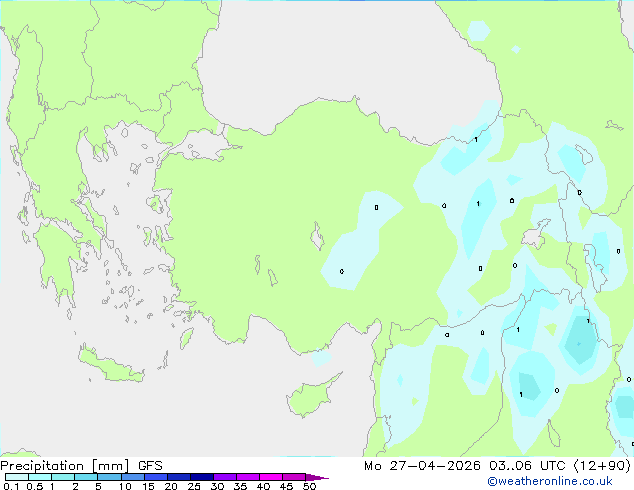Click the '40' legend scale label
This screenshot has width=634, height=490.
263,486
